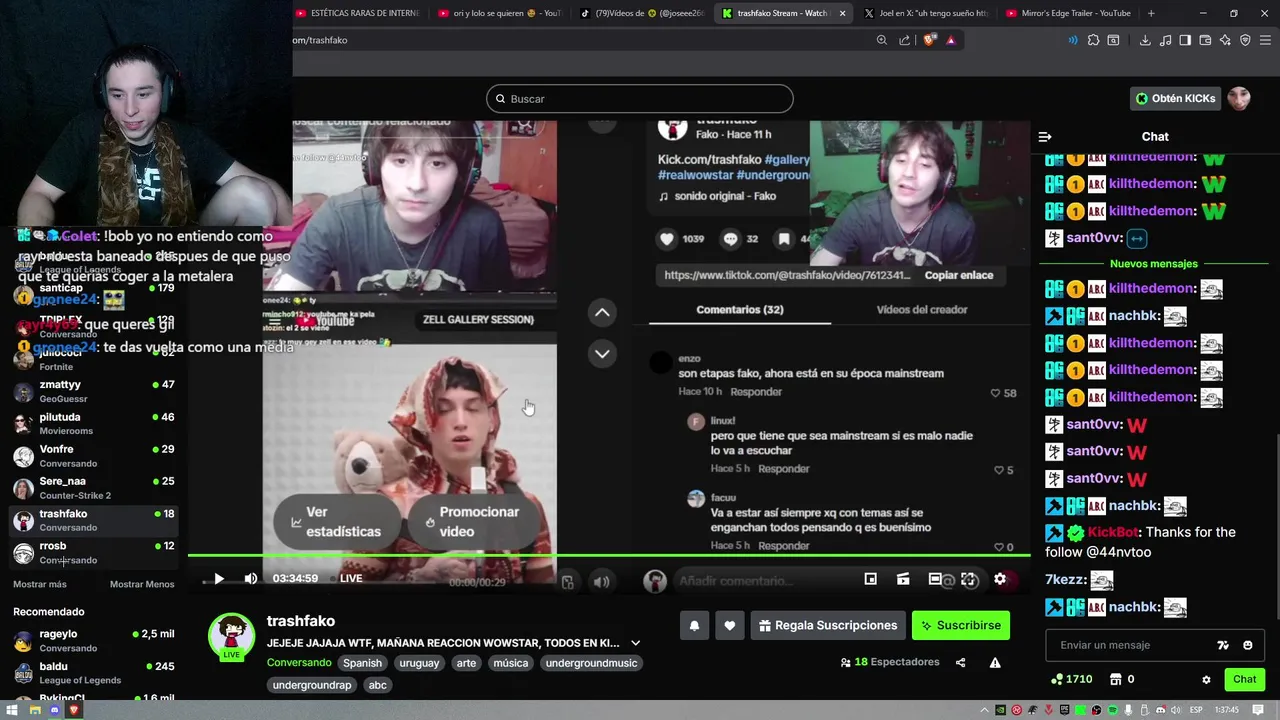Open the channel points 1710 menu

(1071, 679)
